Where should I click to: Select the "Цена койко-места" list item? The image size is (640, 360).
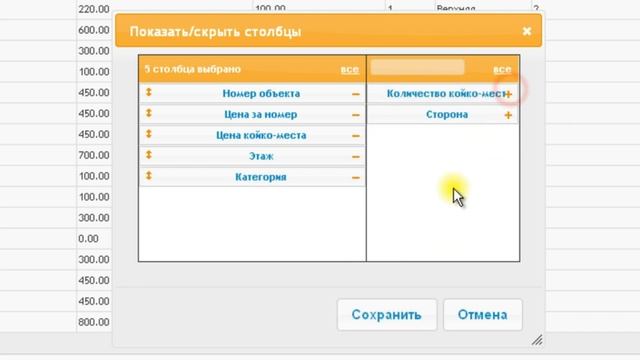252,135
